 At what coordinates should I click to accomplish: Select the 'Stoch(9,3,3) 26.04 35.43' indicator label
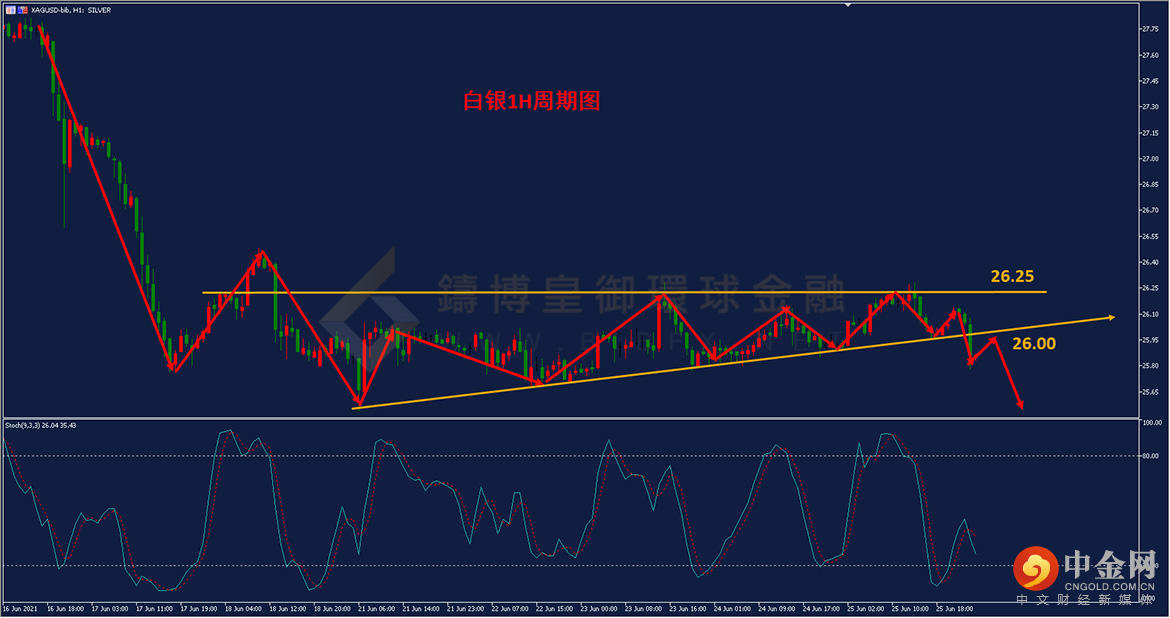(x=40, y=425)
